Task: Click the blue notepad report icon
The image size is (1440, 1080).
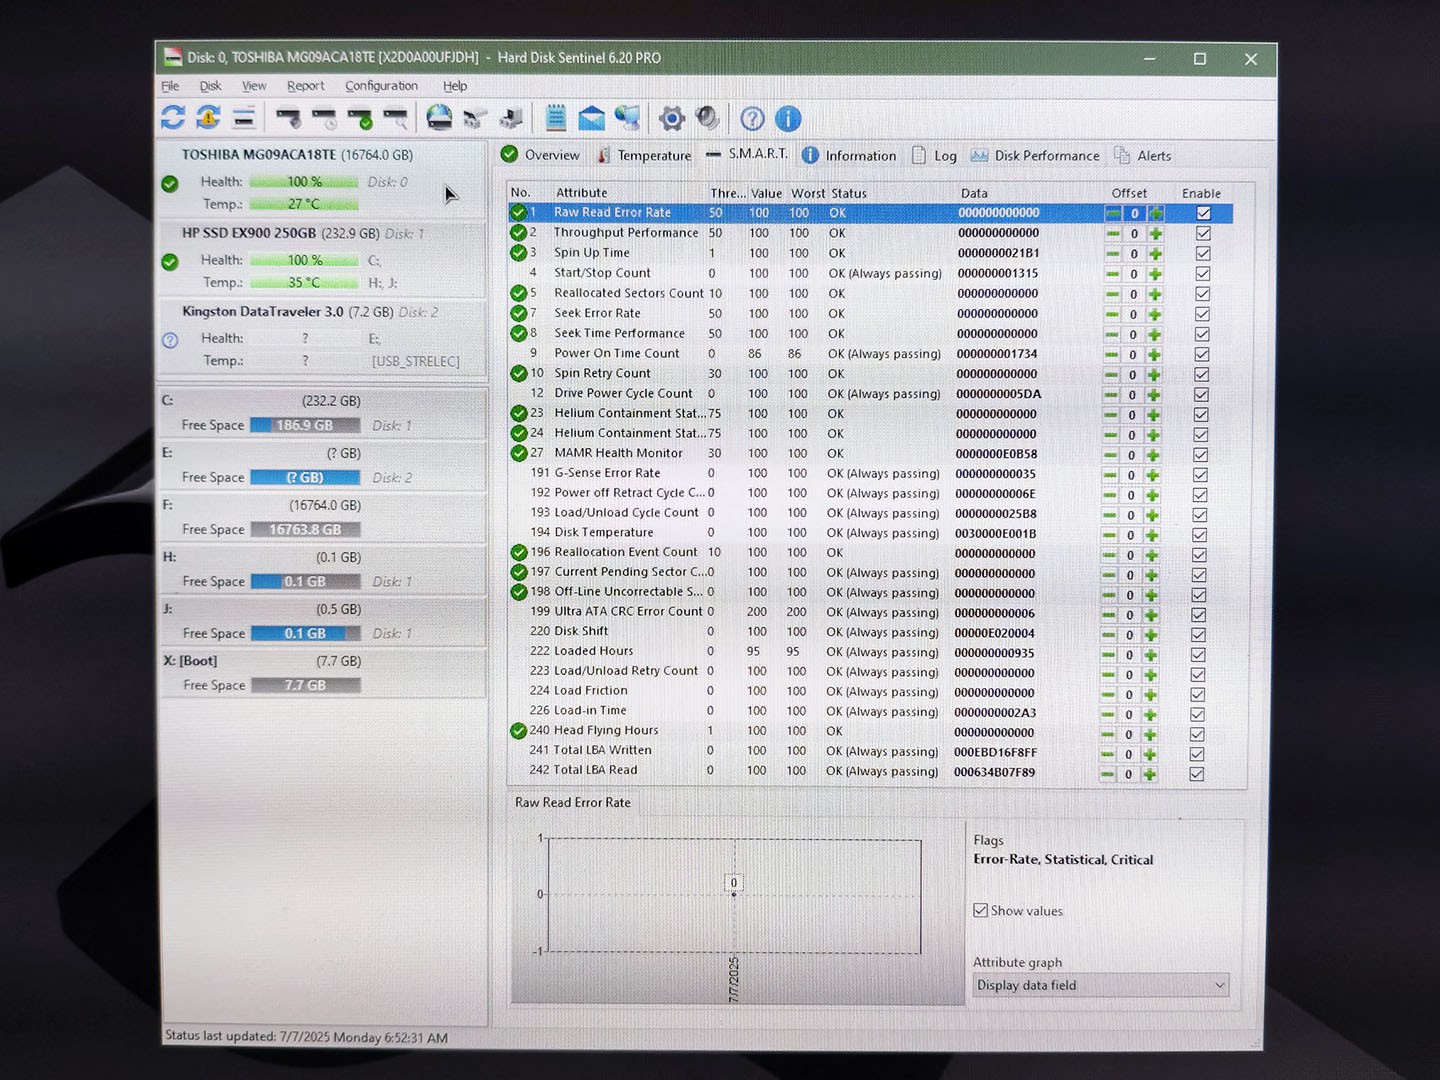Action: click(557, 118)
